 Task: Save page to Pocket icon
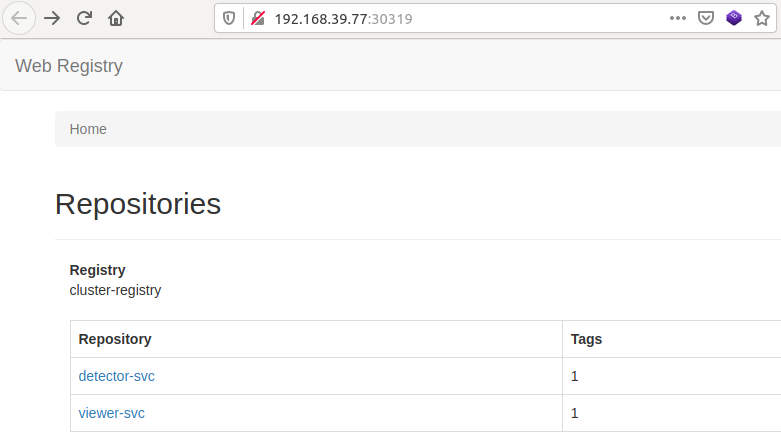point(706,18)
